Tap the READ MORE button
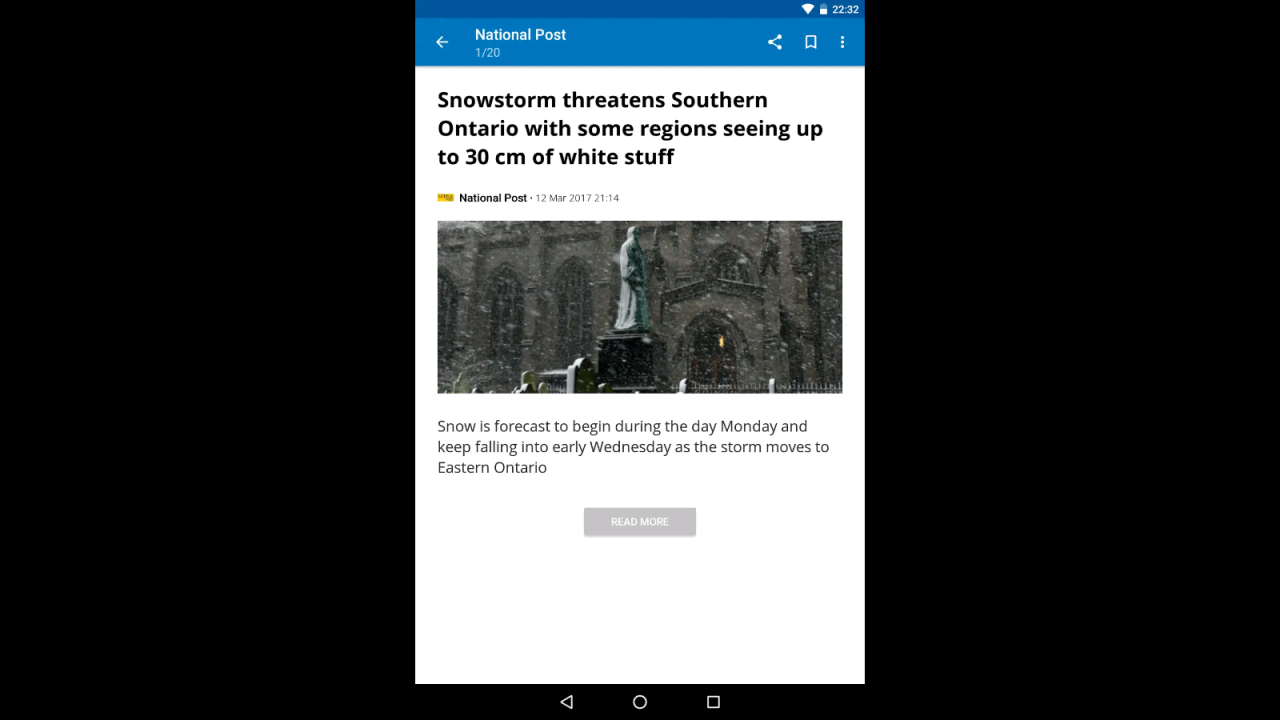This screenshot has height=720, width=1280. [x=640, y=522]
